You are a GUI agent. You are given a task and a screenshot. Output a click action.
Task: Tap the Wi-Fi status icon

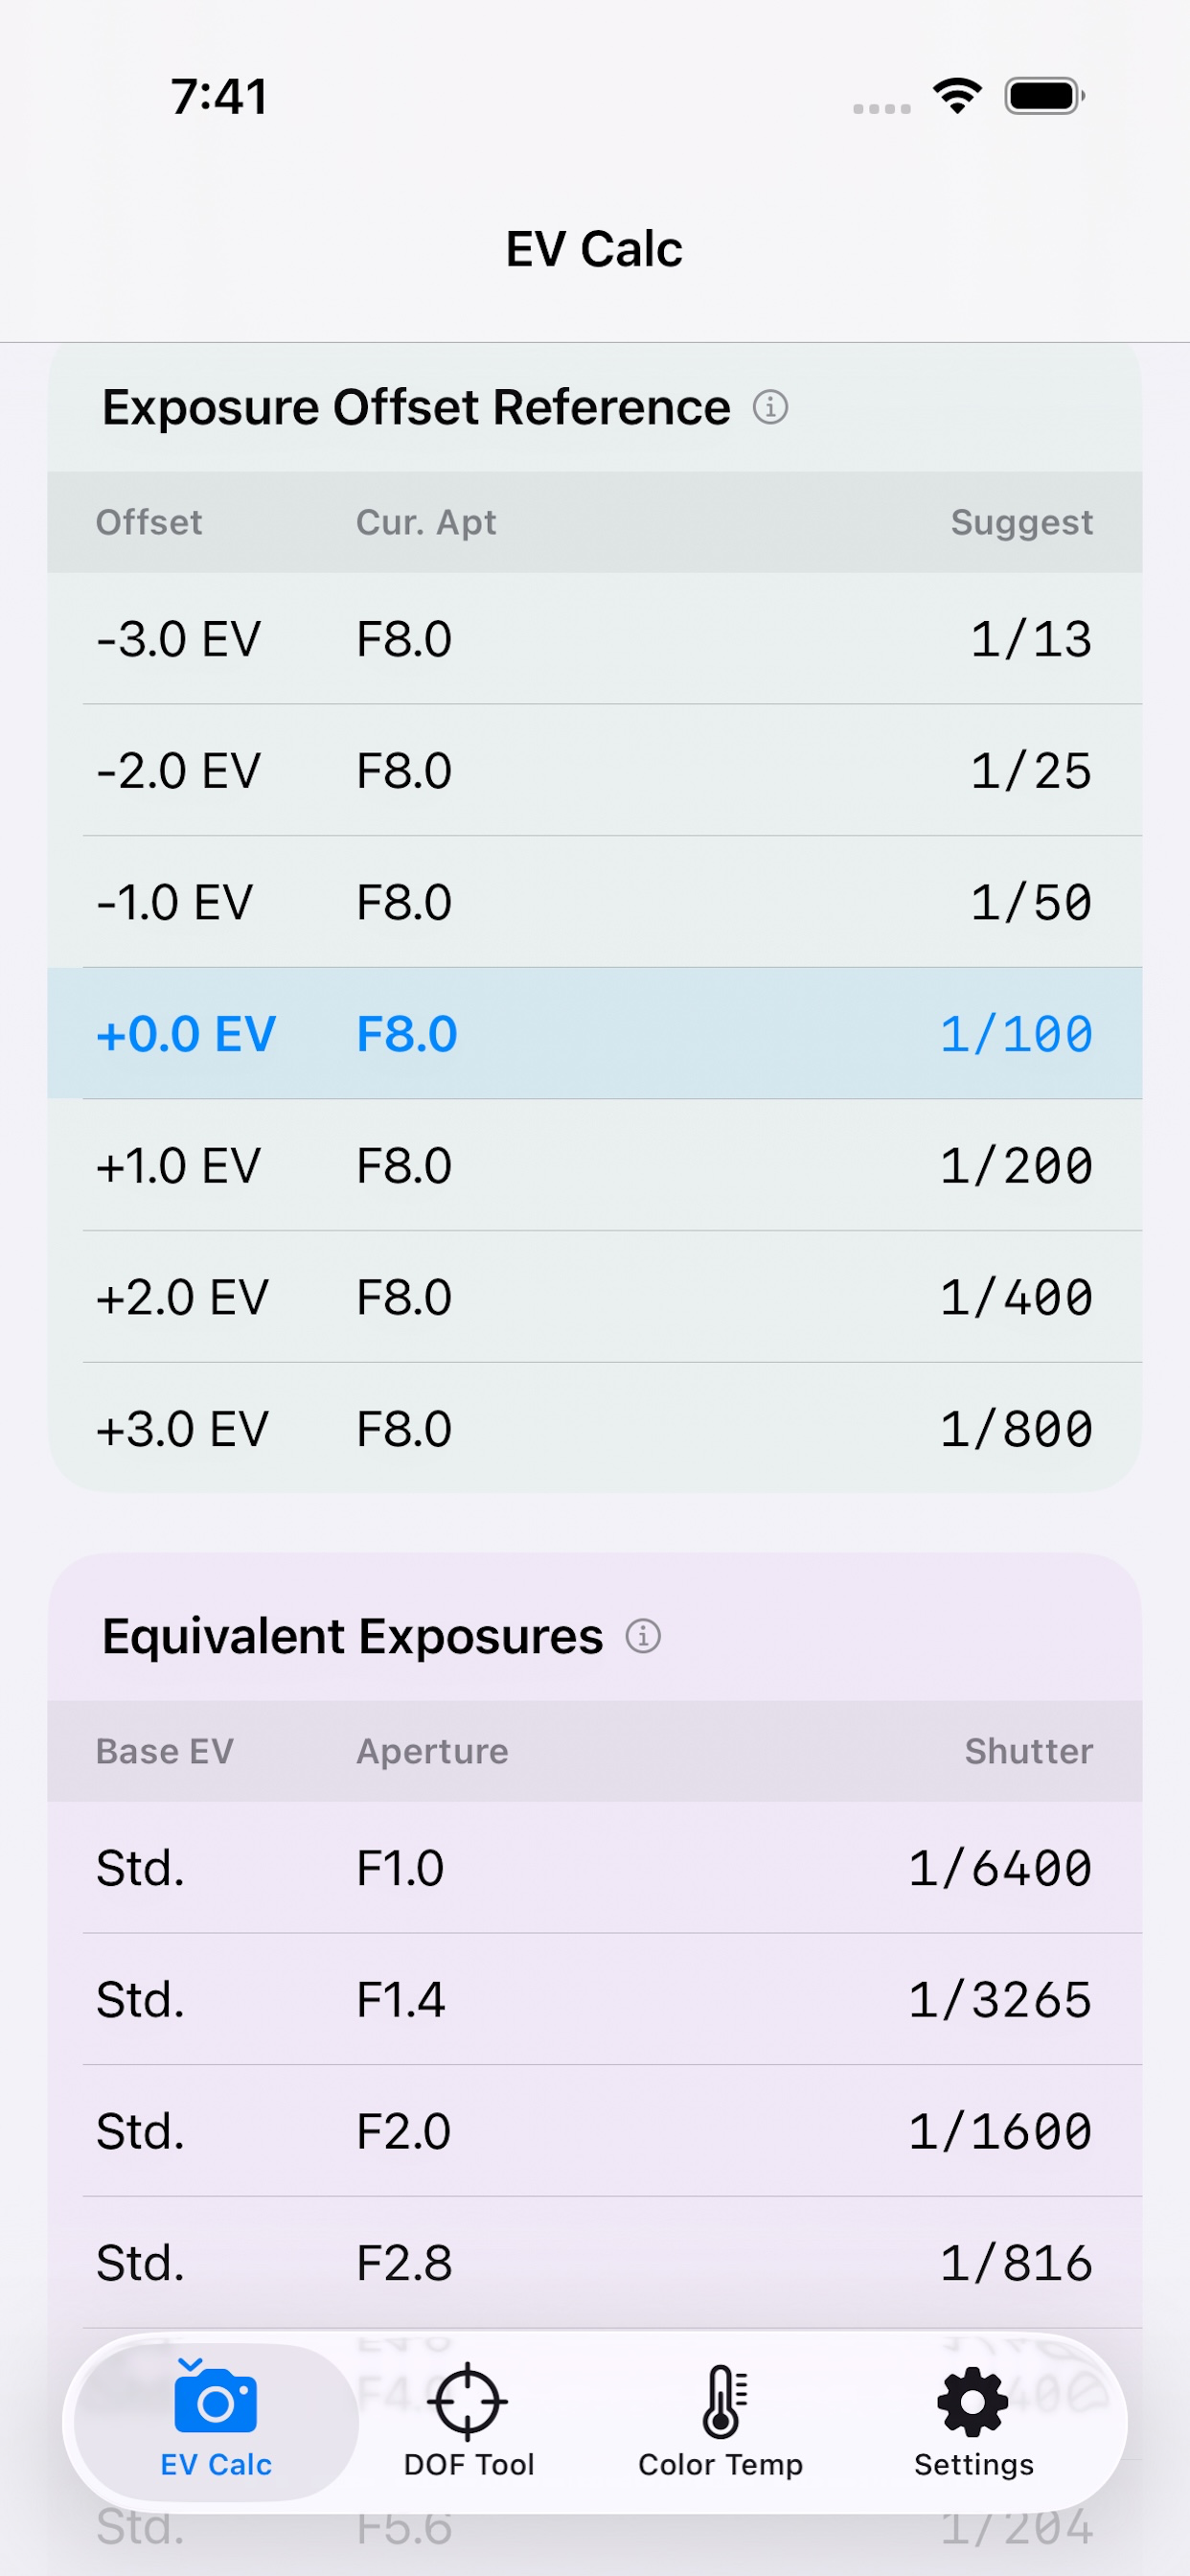(x=957, y=96)
